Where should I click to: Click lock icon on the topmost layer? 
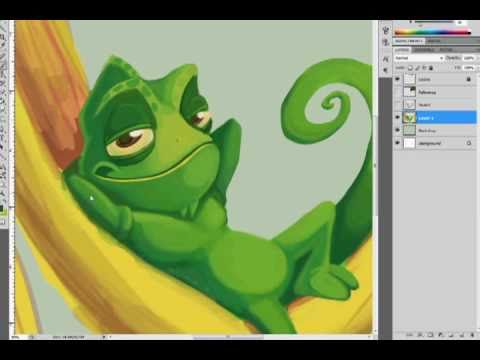click(469, 79)
